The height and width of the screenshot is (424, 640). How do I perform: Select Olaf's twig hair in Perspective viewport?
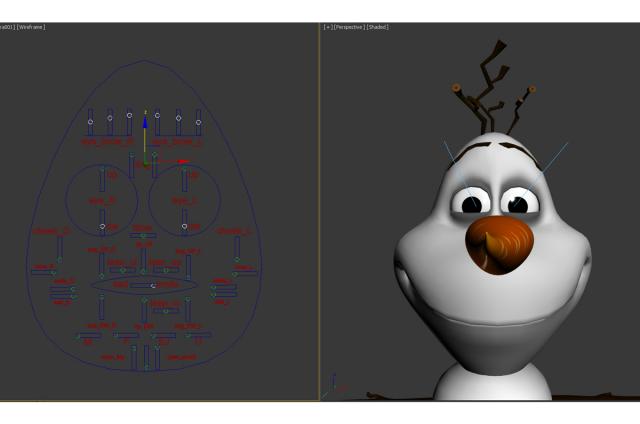(x=491, y=88)
